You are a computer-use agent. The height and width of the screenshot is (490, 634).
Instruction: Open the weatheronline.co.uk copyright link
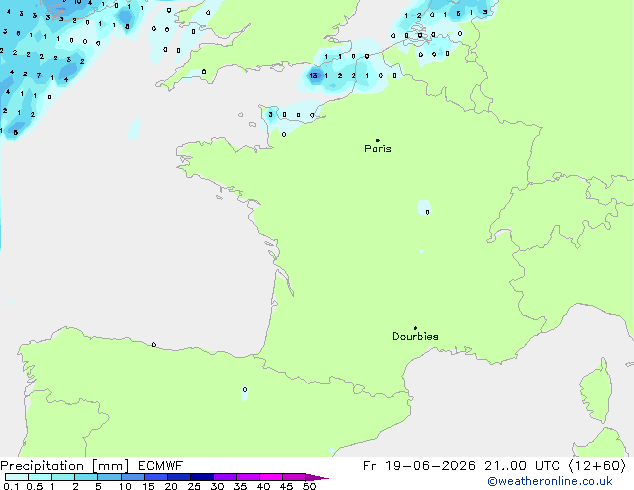coord(550,481)
